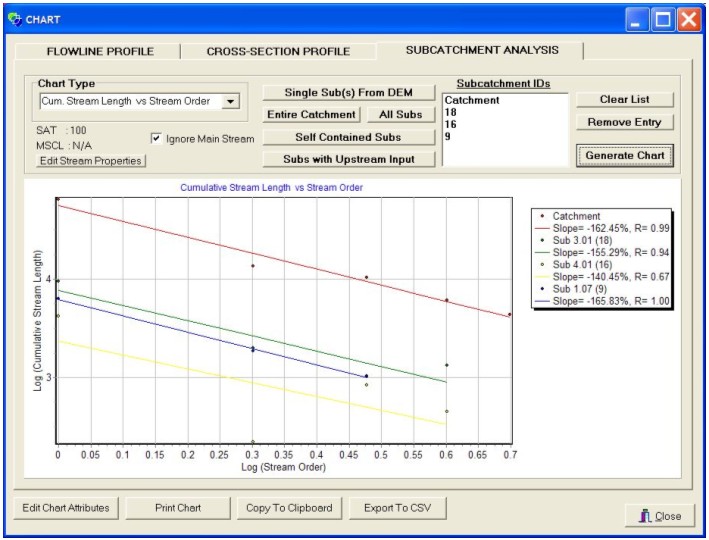This screenshot has height=540, width=709.
Task: Select the Chart Type combo box field
Action: coord(129,101)
